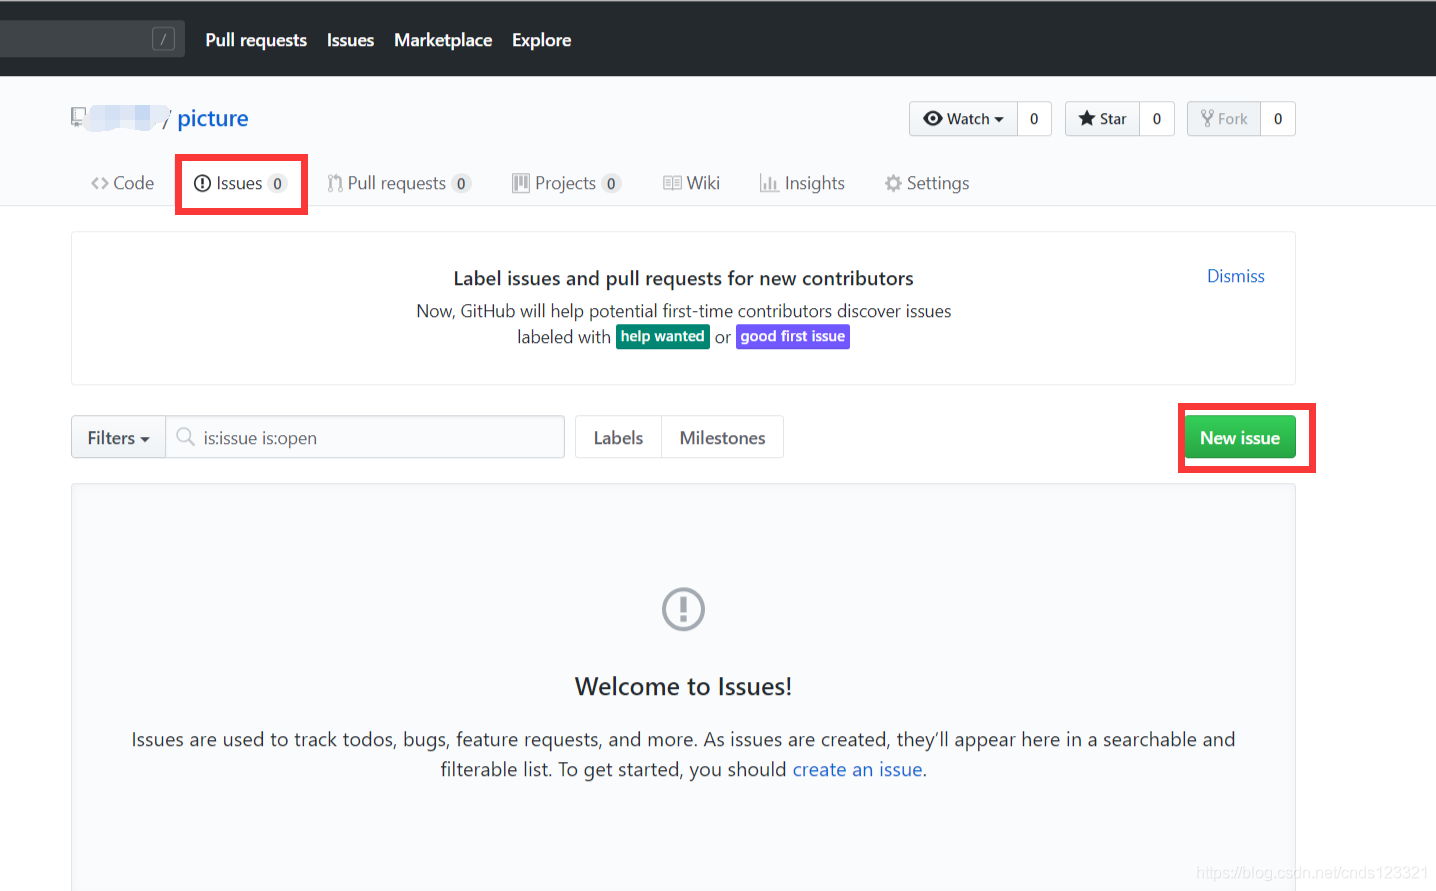Viewport: 1436px width, 891px height.
Task: Click the 'Welcome to Issues!' heading
Action: point(683,686)
